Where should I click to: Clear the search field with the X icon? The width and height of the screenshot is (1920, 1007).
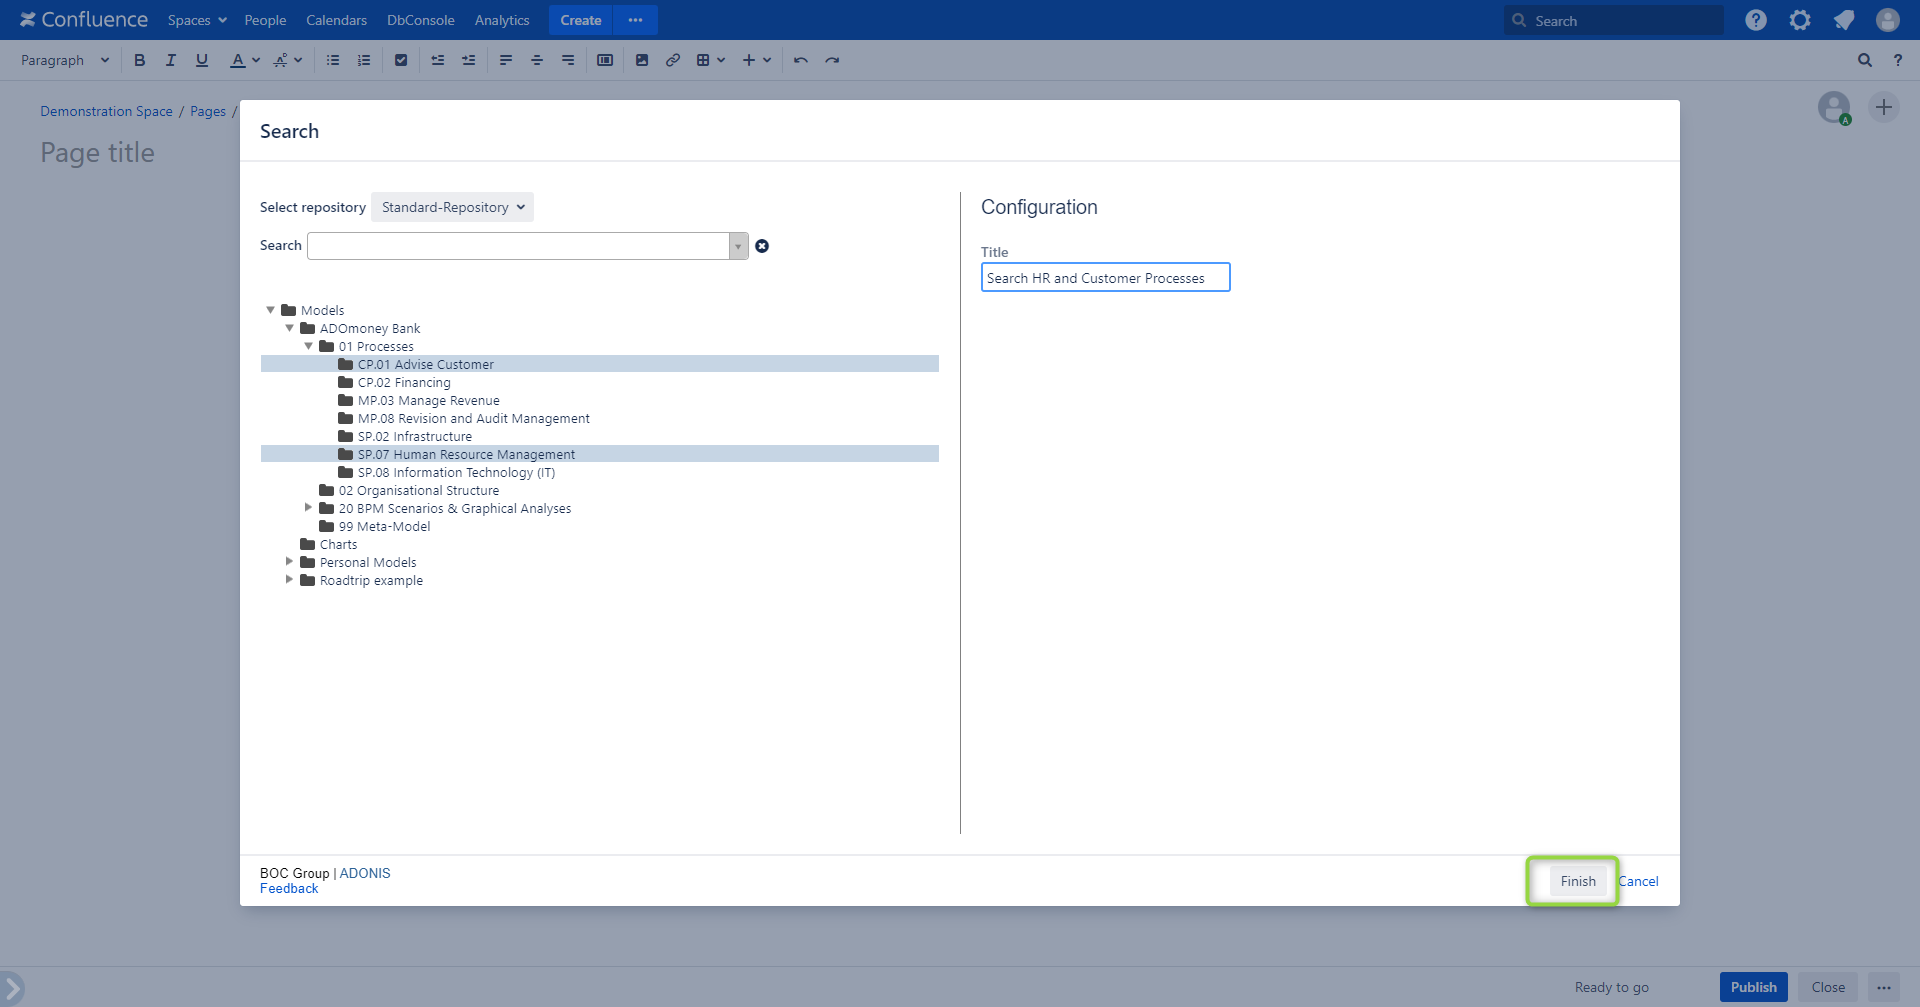click(762, 246)
